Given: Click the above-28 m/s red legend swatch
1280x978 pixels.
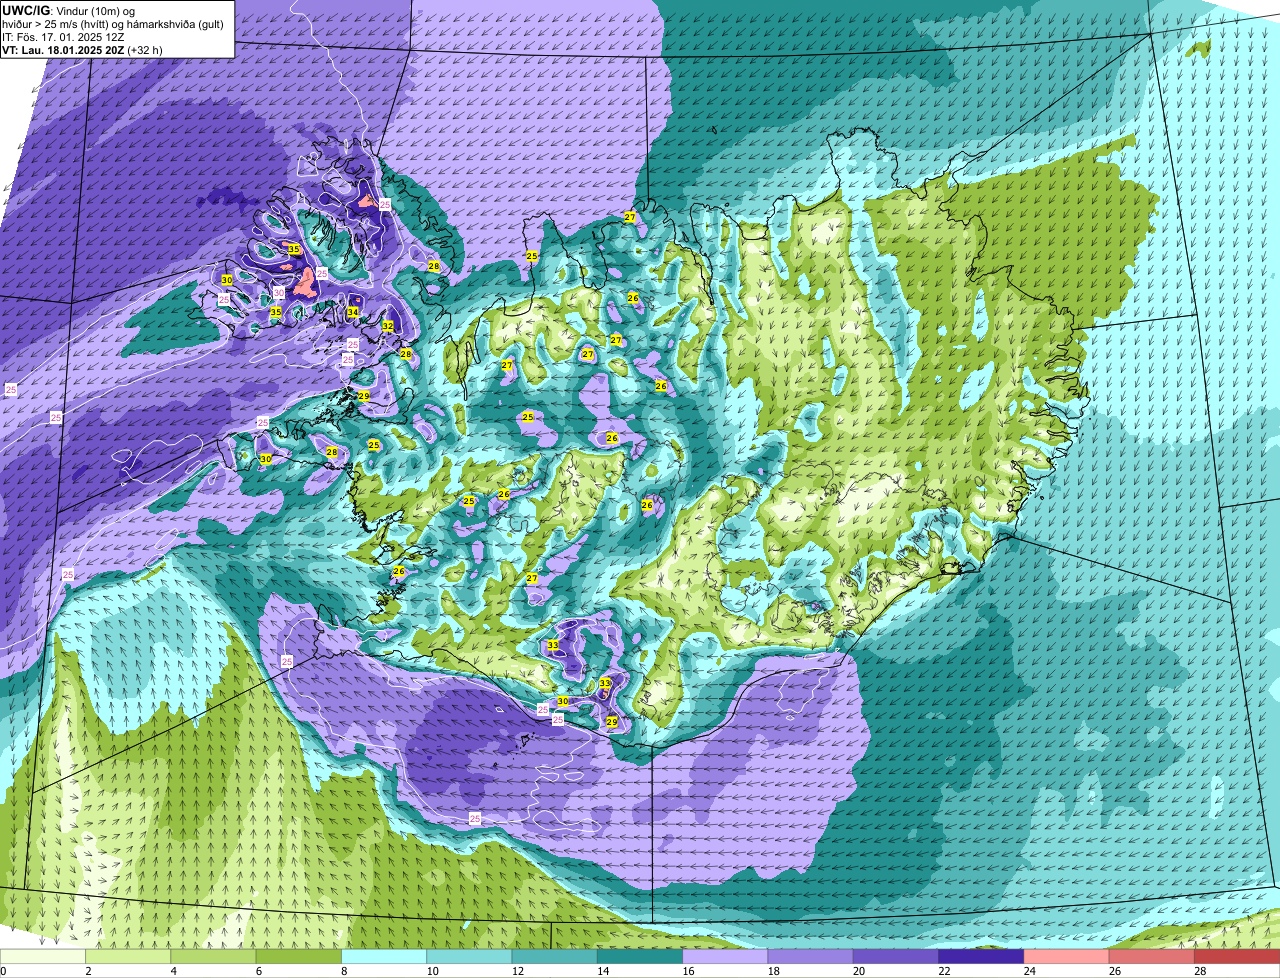Looking at the screenshot, I should point(1237,957).
